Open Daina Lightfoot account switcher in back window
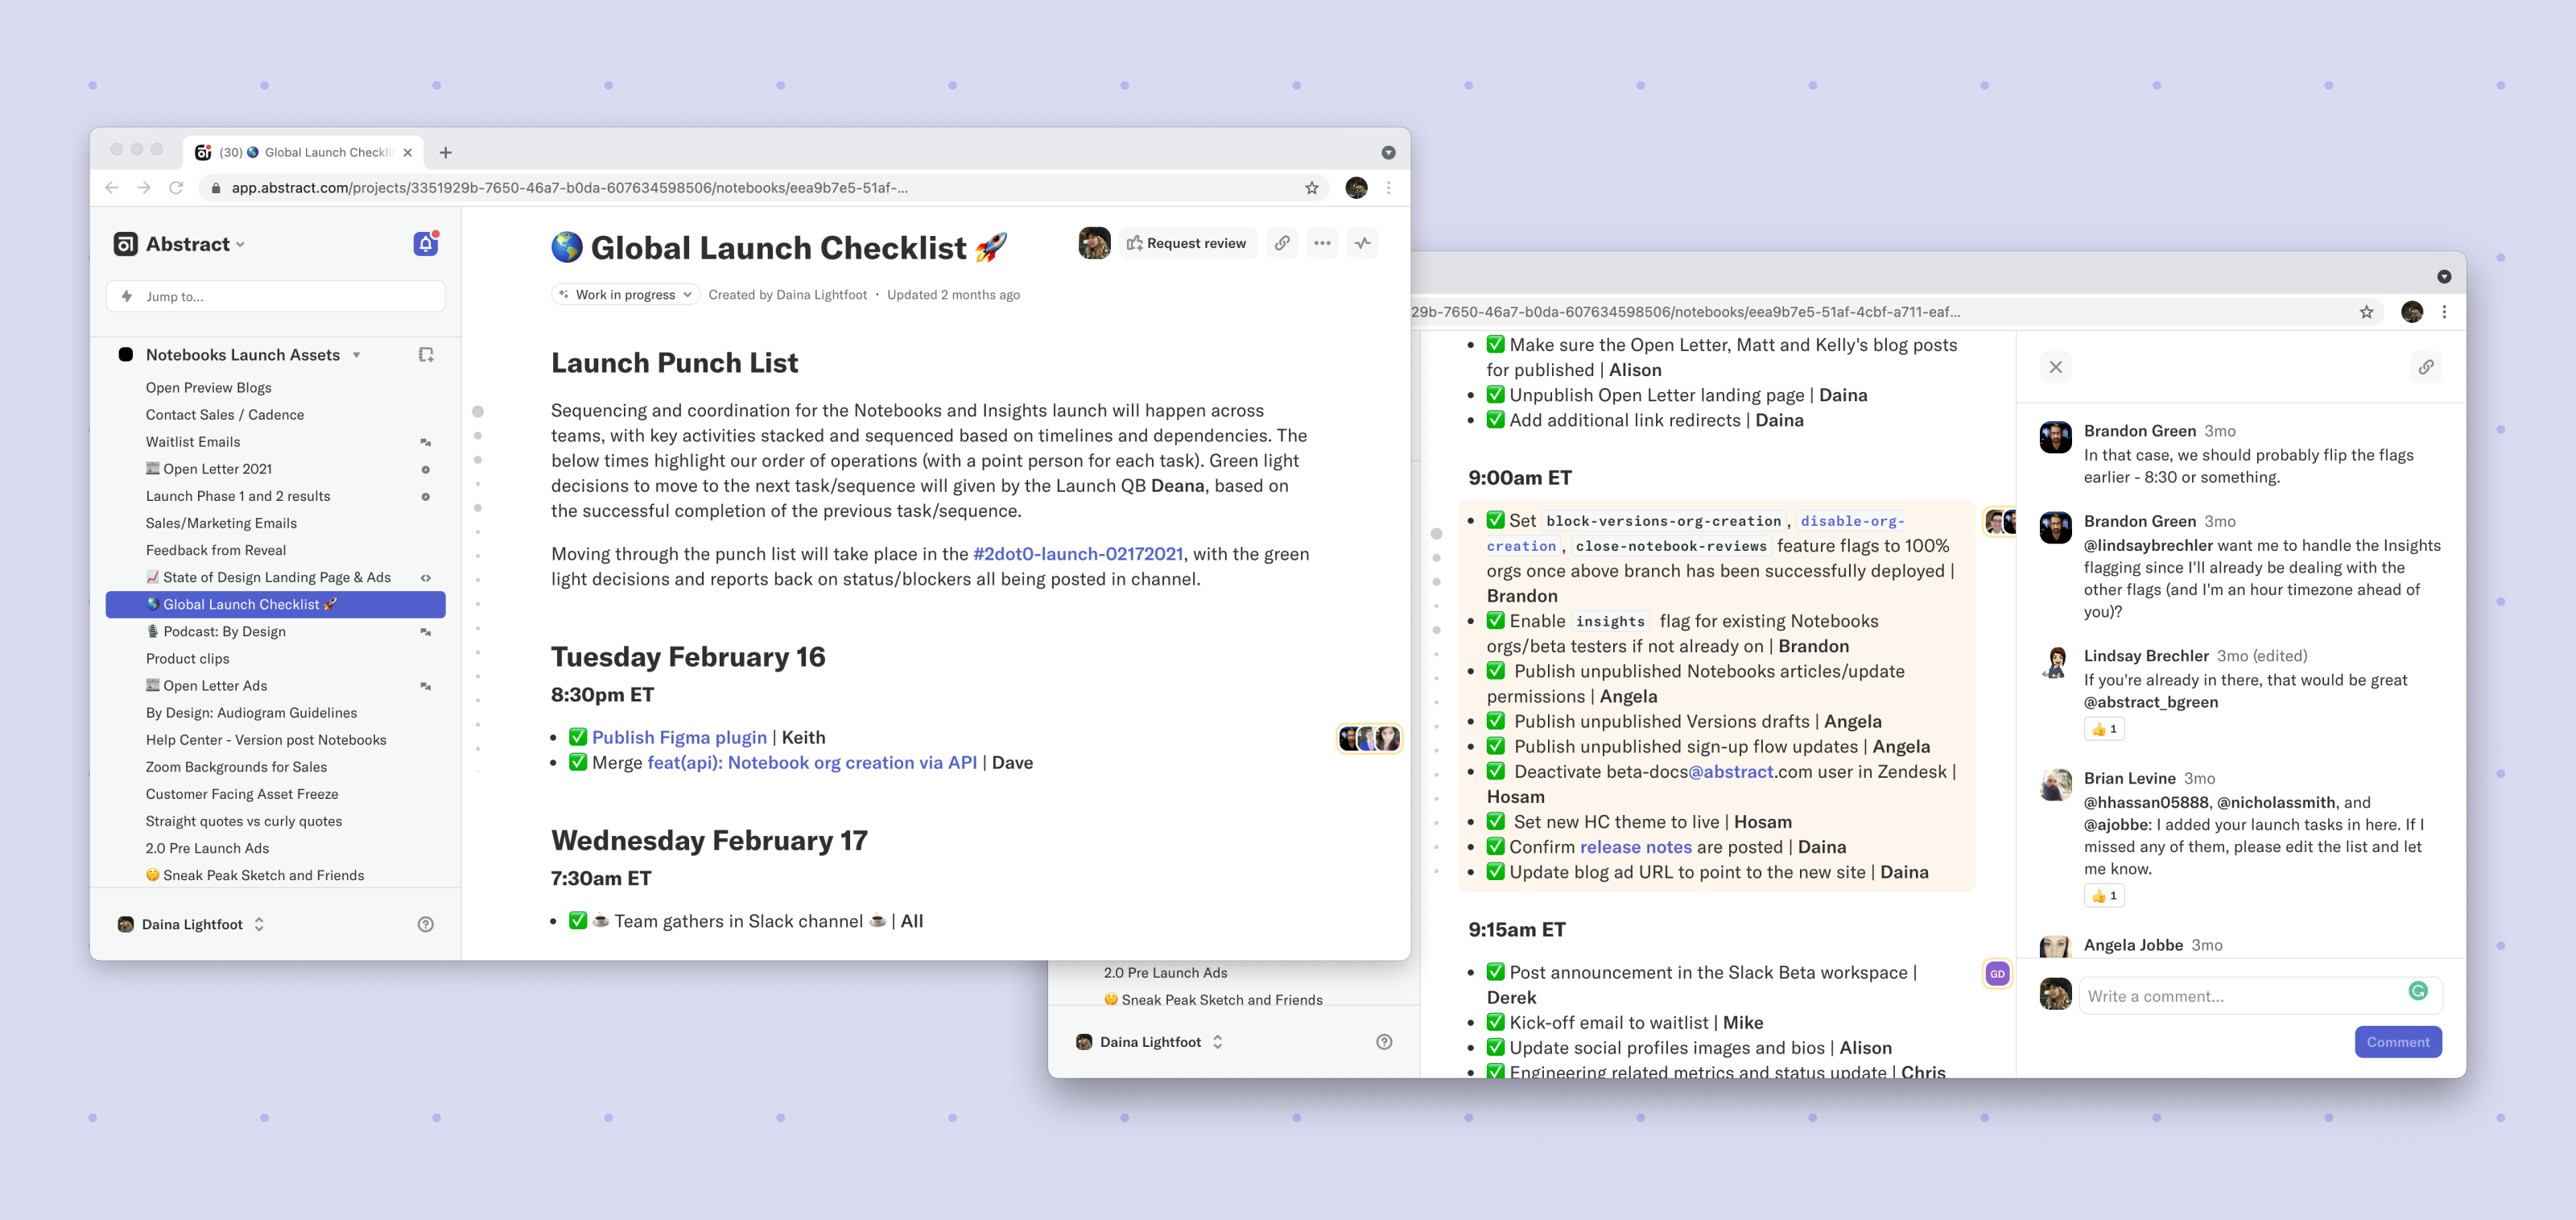Image resolution: width=2576 pixels, height=1220 pixels. [x=1150, y=1042]
